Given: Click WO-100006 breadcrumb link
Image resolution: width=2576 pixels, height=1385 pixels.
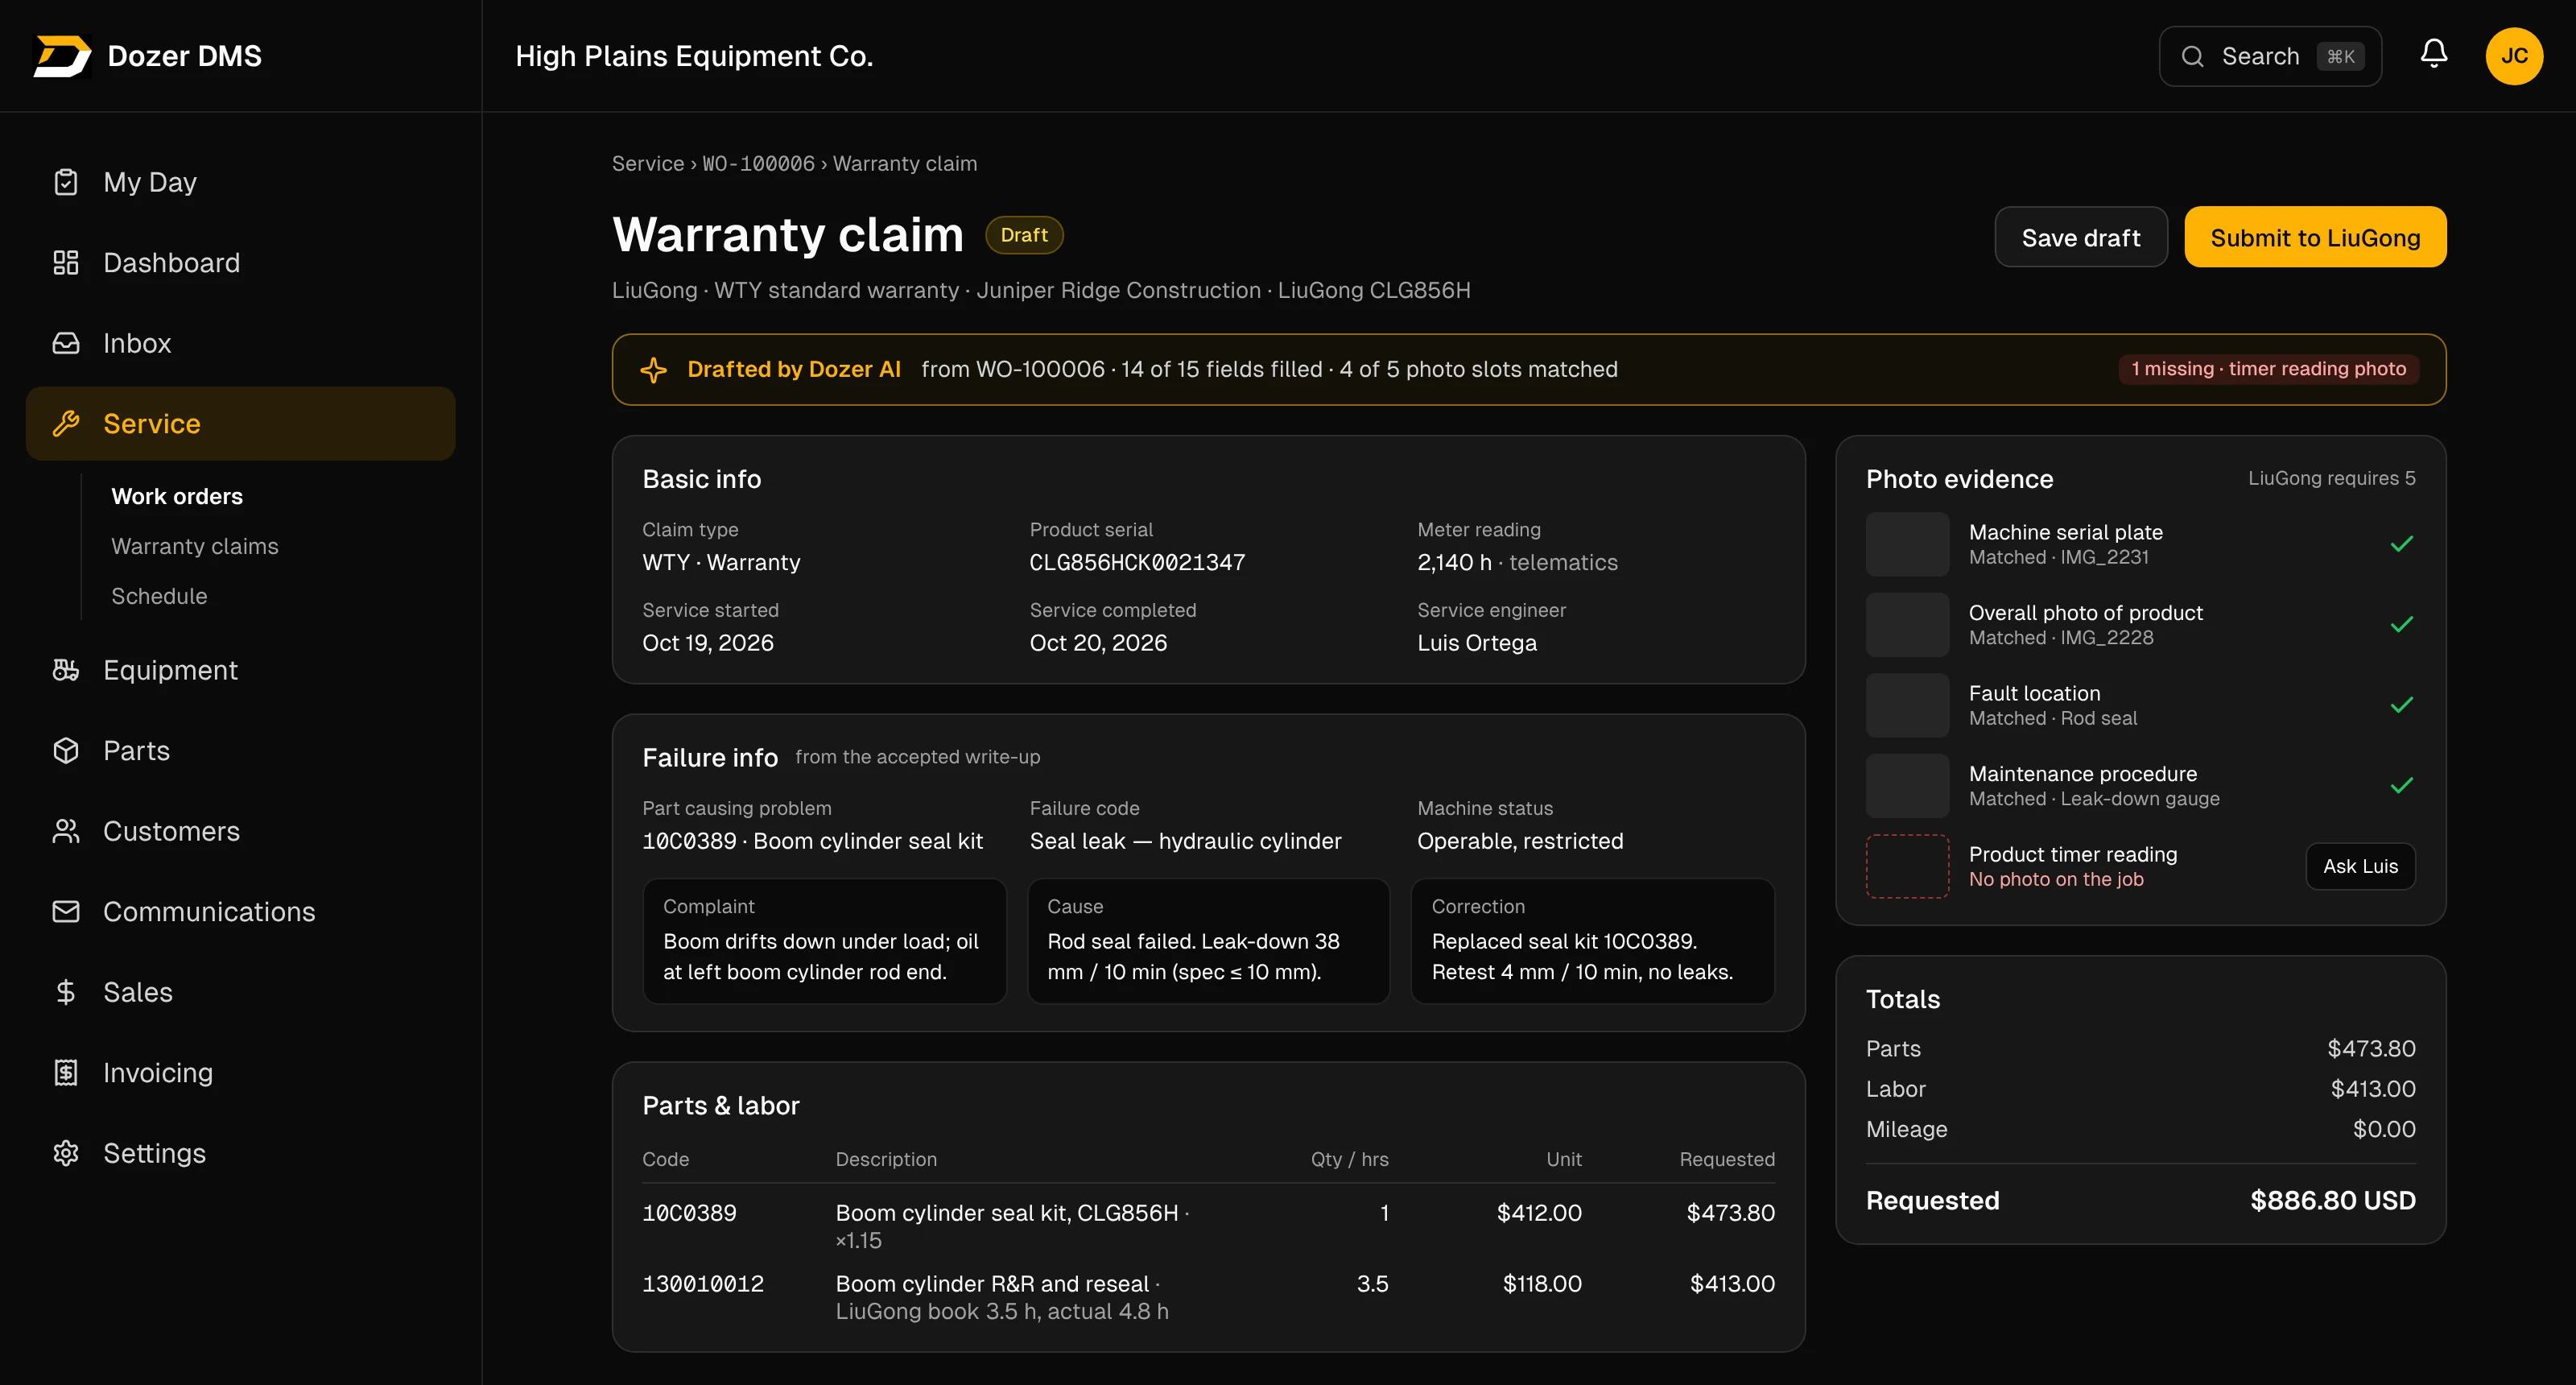Looking at the screenshot, I should click(759, 163).
